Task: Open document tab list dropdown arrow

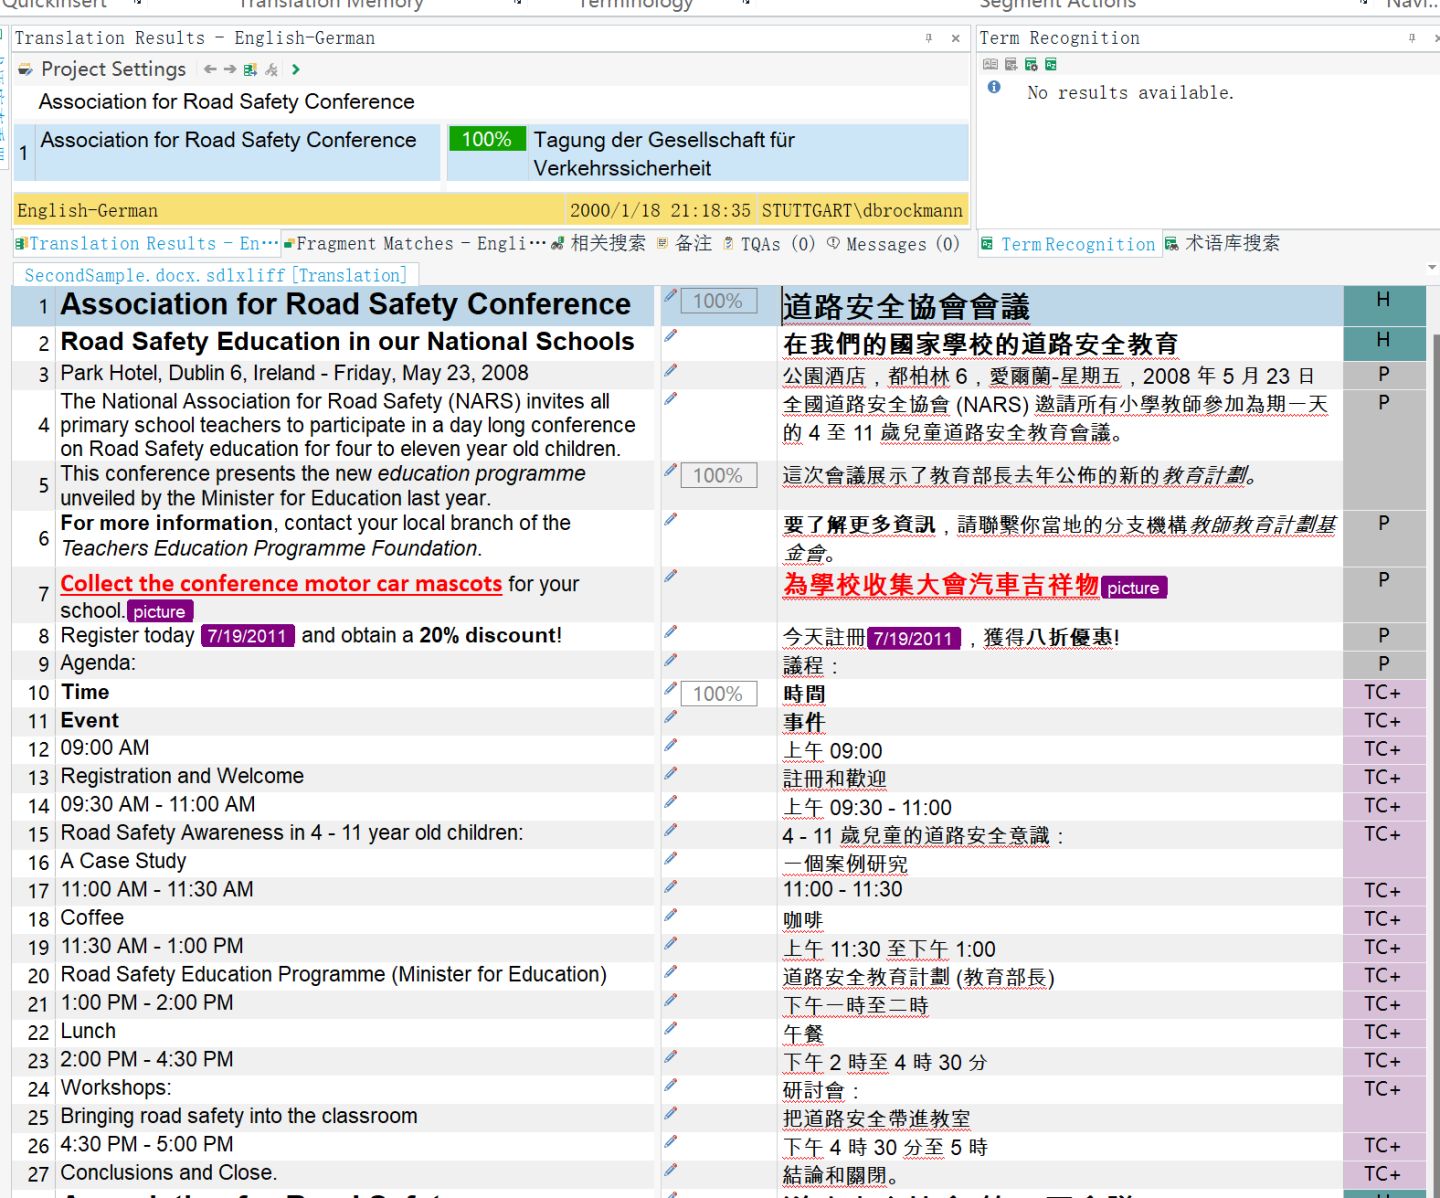Action: (1431, 268)
